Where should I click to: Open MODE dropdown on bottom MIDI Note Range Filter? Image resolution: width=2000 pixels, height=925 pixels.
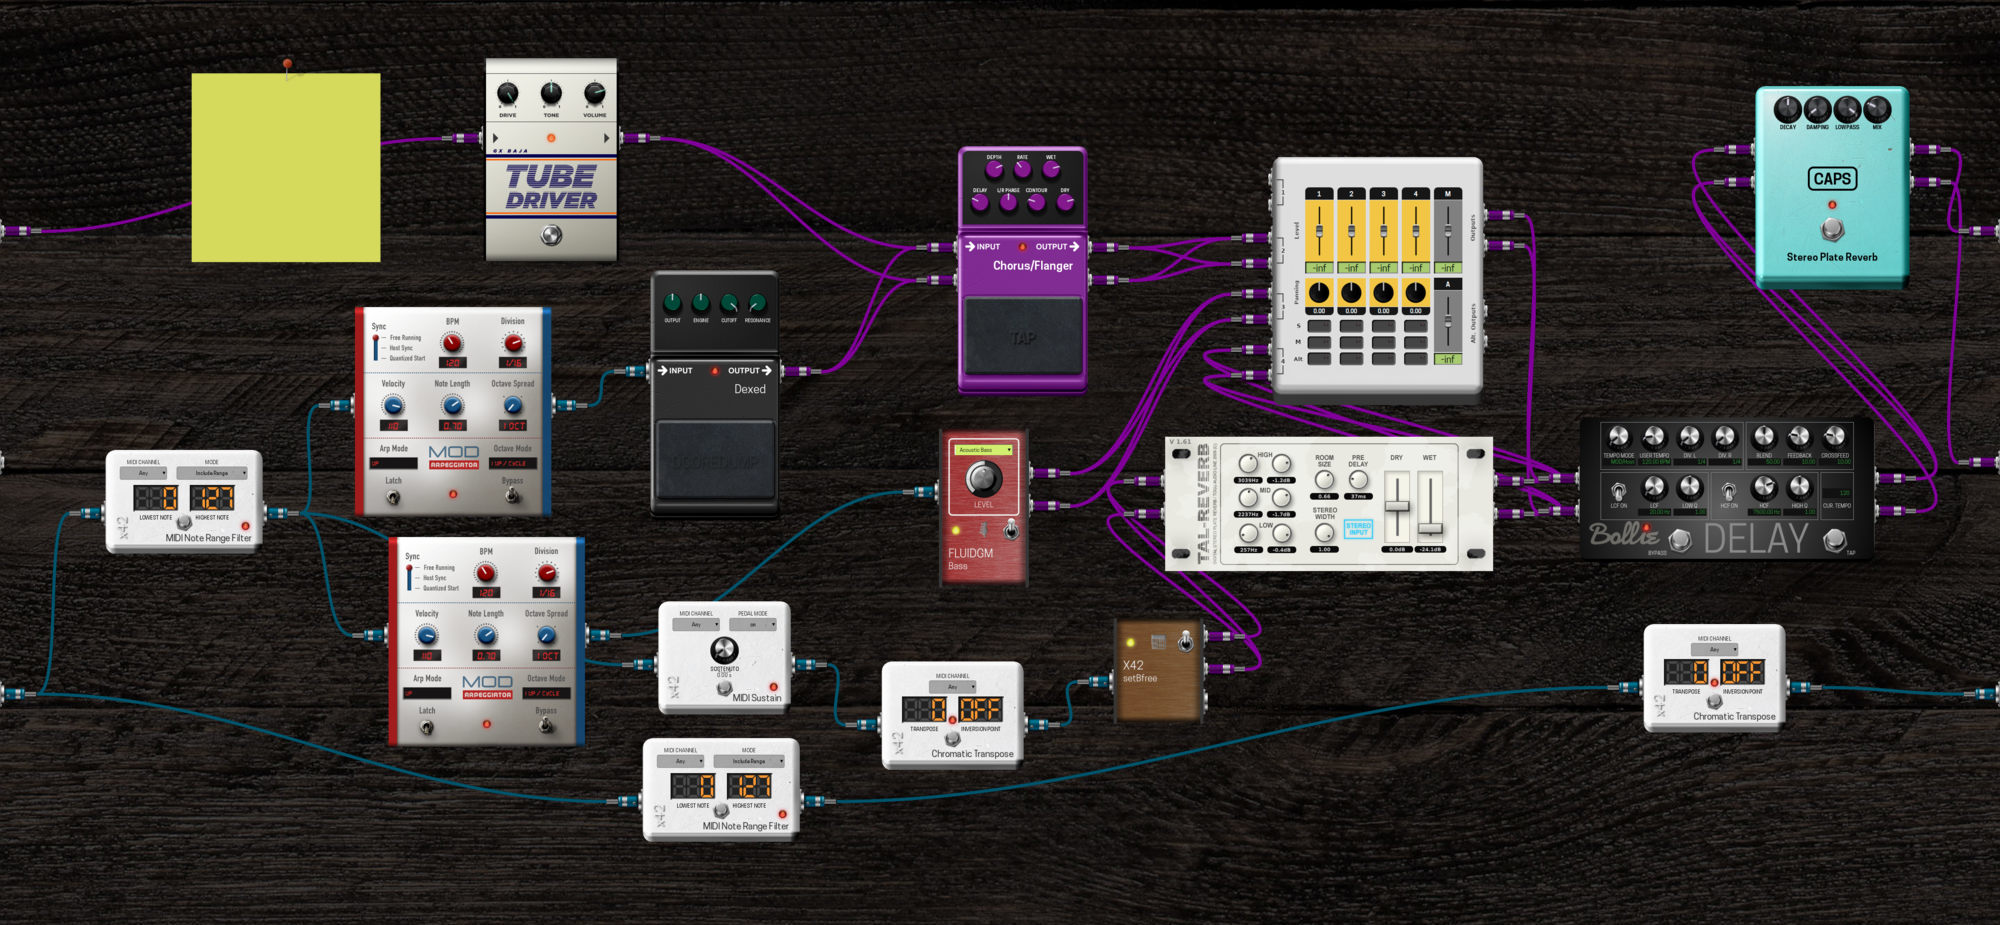749,761
